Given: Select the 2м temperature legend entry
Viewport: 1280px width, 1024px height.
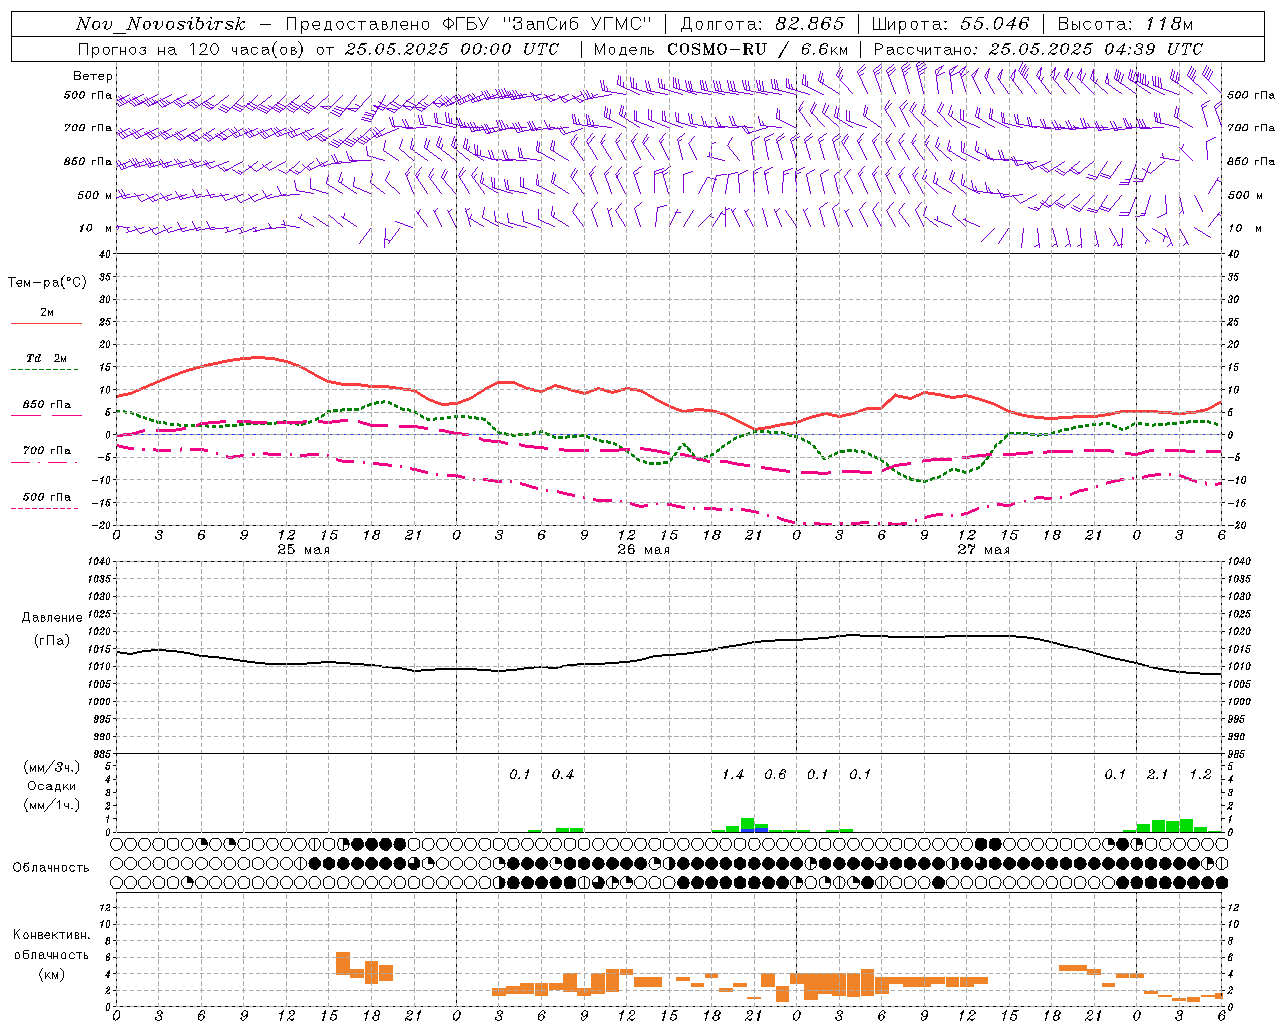Looking at the screenshot, I should (47, 313).
